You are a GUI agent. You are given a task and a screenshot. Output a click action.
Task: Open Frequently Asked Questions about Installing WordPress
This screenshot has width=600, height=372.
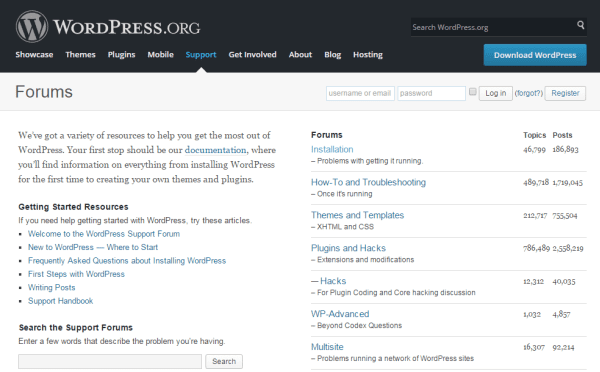[127, 261]
